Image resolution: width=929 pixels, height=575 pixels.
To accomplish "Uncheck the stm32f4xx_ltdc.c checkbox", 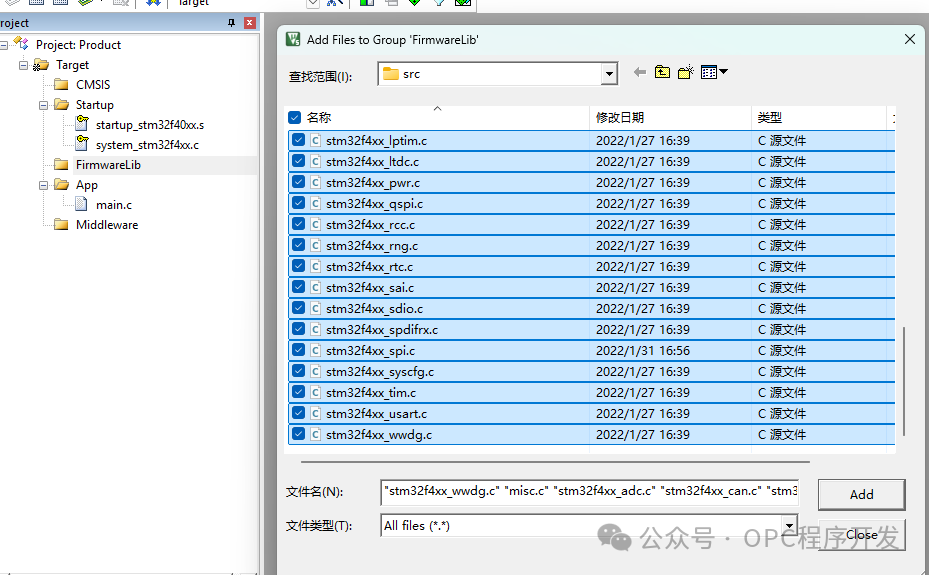I will click(299, 161).
